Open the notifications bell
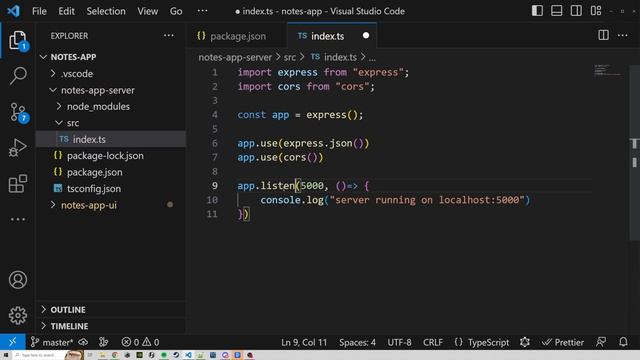Screen dimensions: 640x360 [623, 342]
